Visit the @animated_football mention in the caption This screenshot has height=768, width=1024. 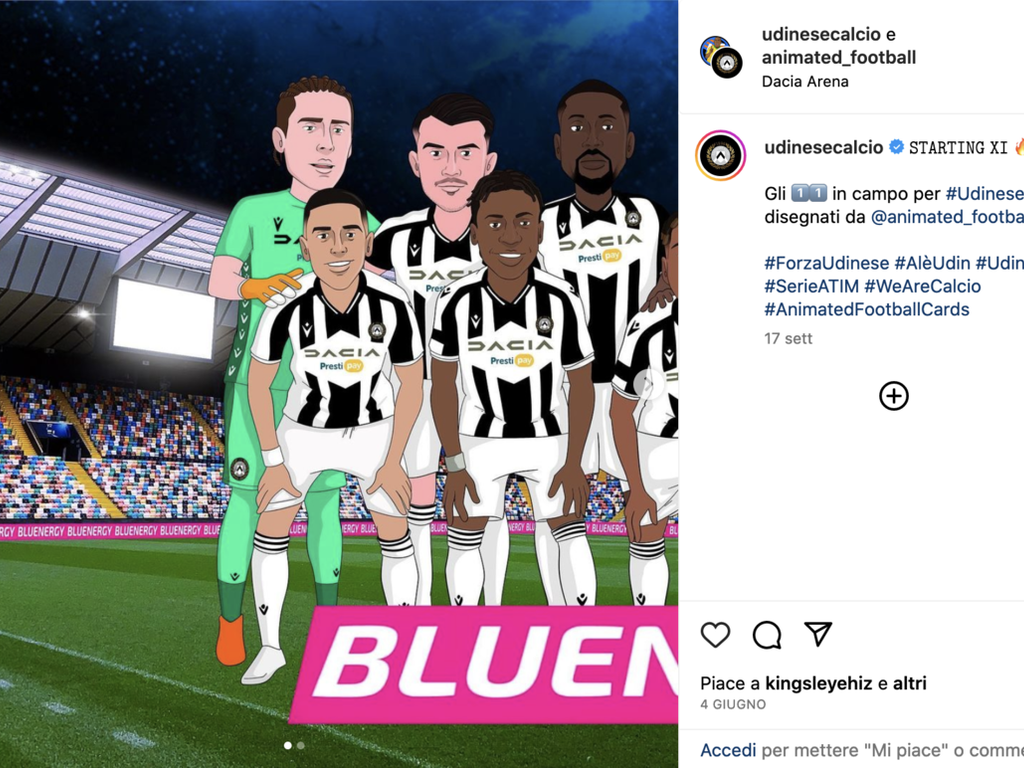947,217
